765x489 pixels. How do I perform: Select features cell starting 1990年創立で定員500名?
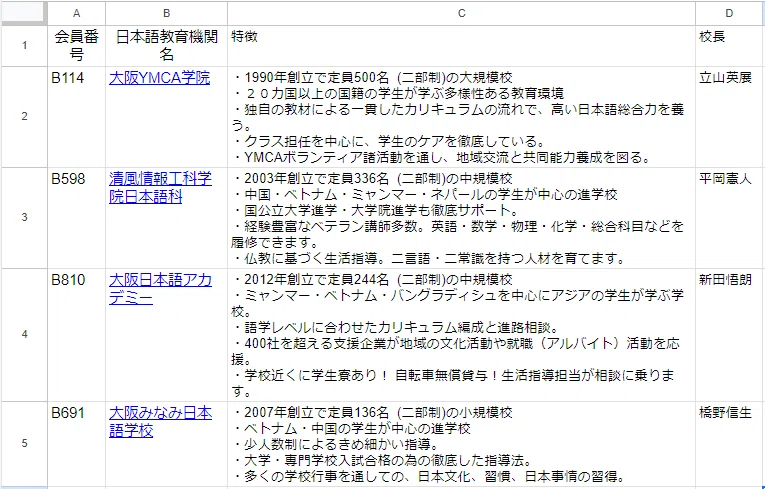462,117
